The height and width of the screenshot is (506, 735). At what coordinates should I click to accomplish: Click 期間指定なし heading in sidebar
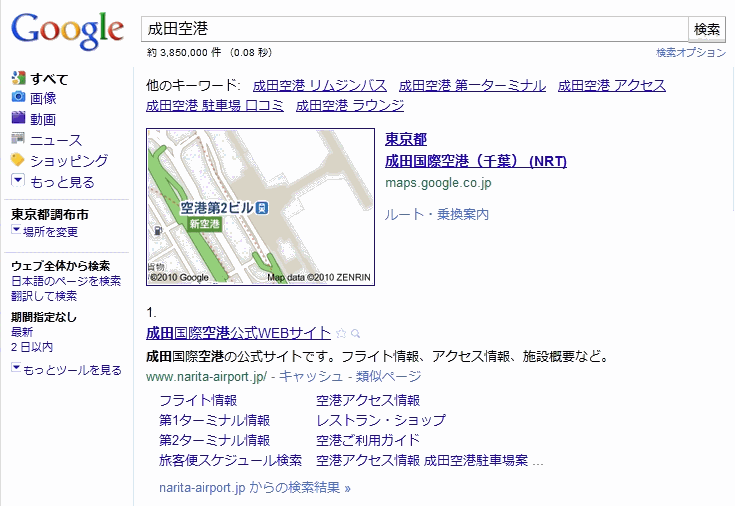click(44, 317)
